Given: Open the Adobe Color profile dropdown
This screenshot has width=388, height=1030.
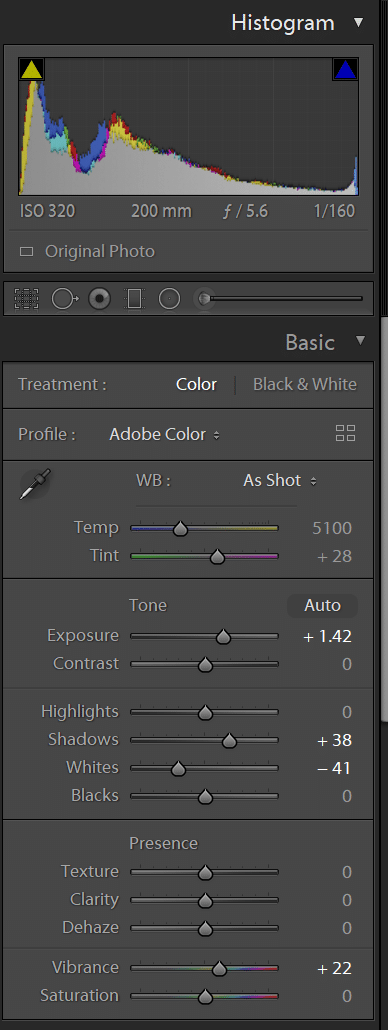Looking at the screenshot, I should pos(164,435).
